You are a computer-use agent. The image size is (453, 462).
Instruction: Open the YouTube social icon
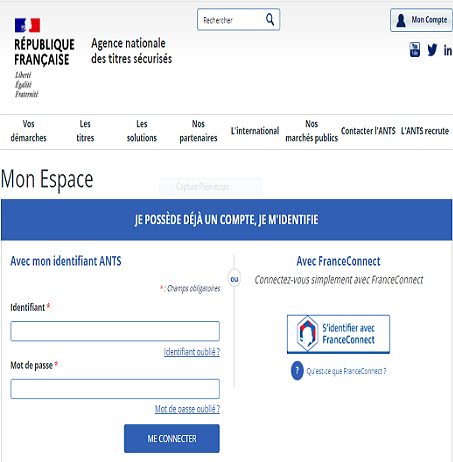click(415, 50)
